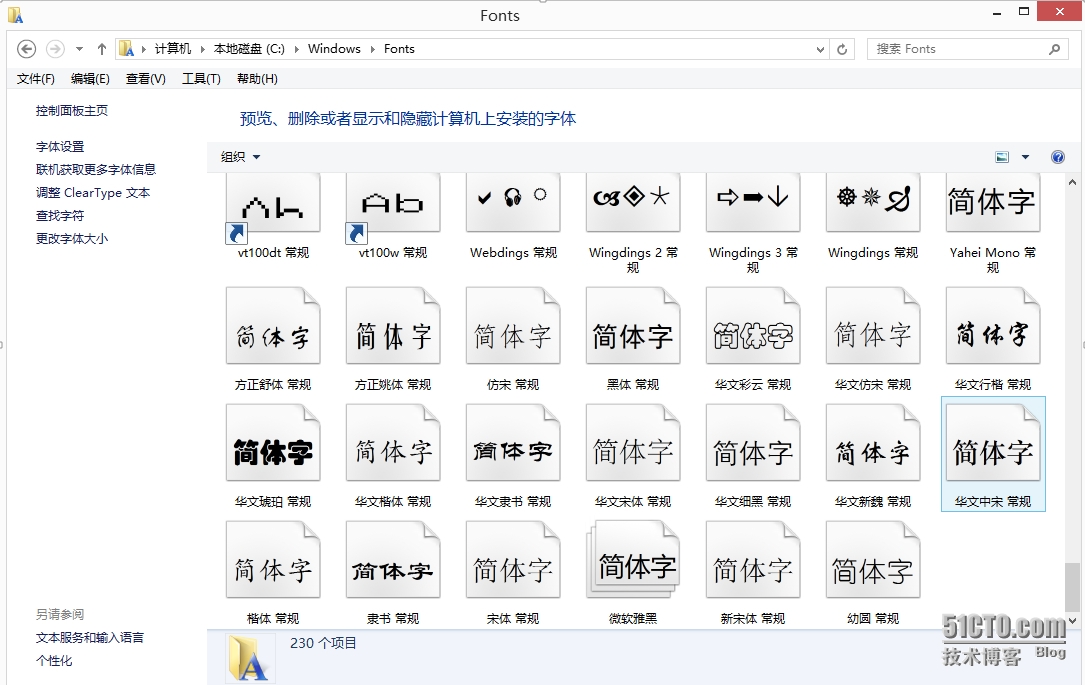Screen dimensions: 1085x685
Task: Expand the view options dropdown arrow
Action: pyautogui.click(x=1025, y=157)
